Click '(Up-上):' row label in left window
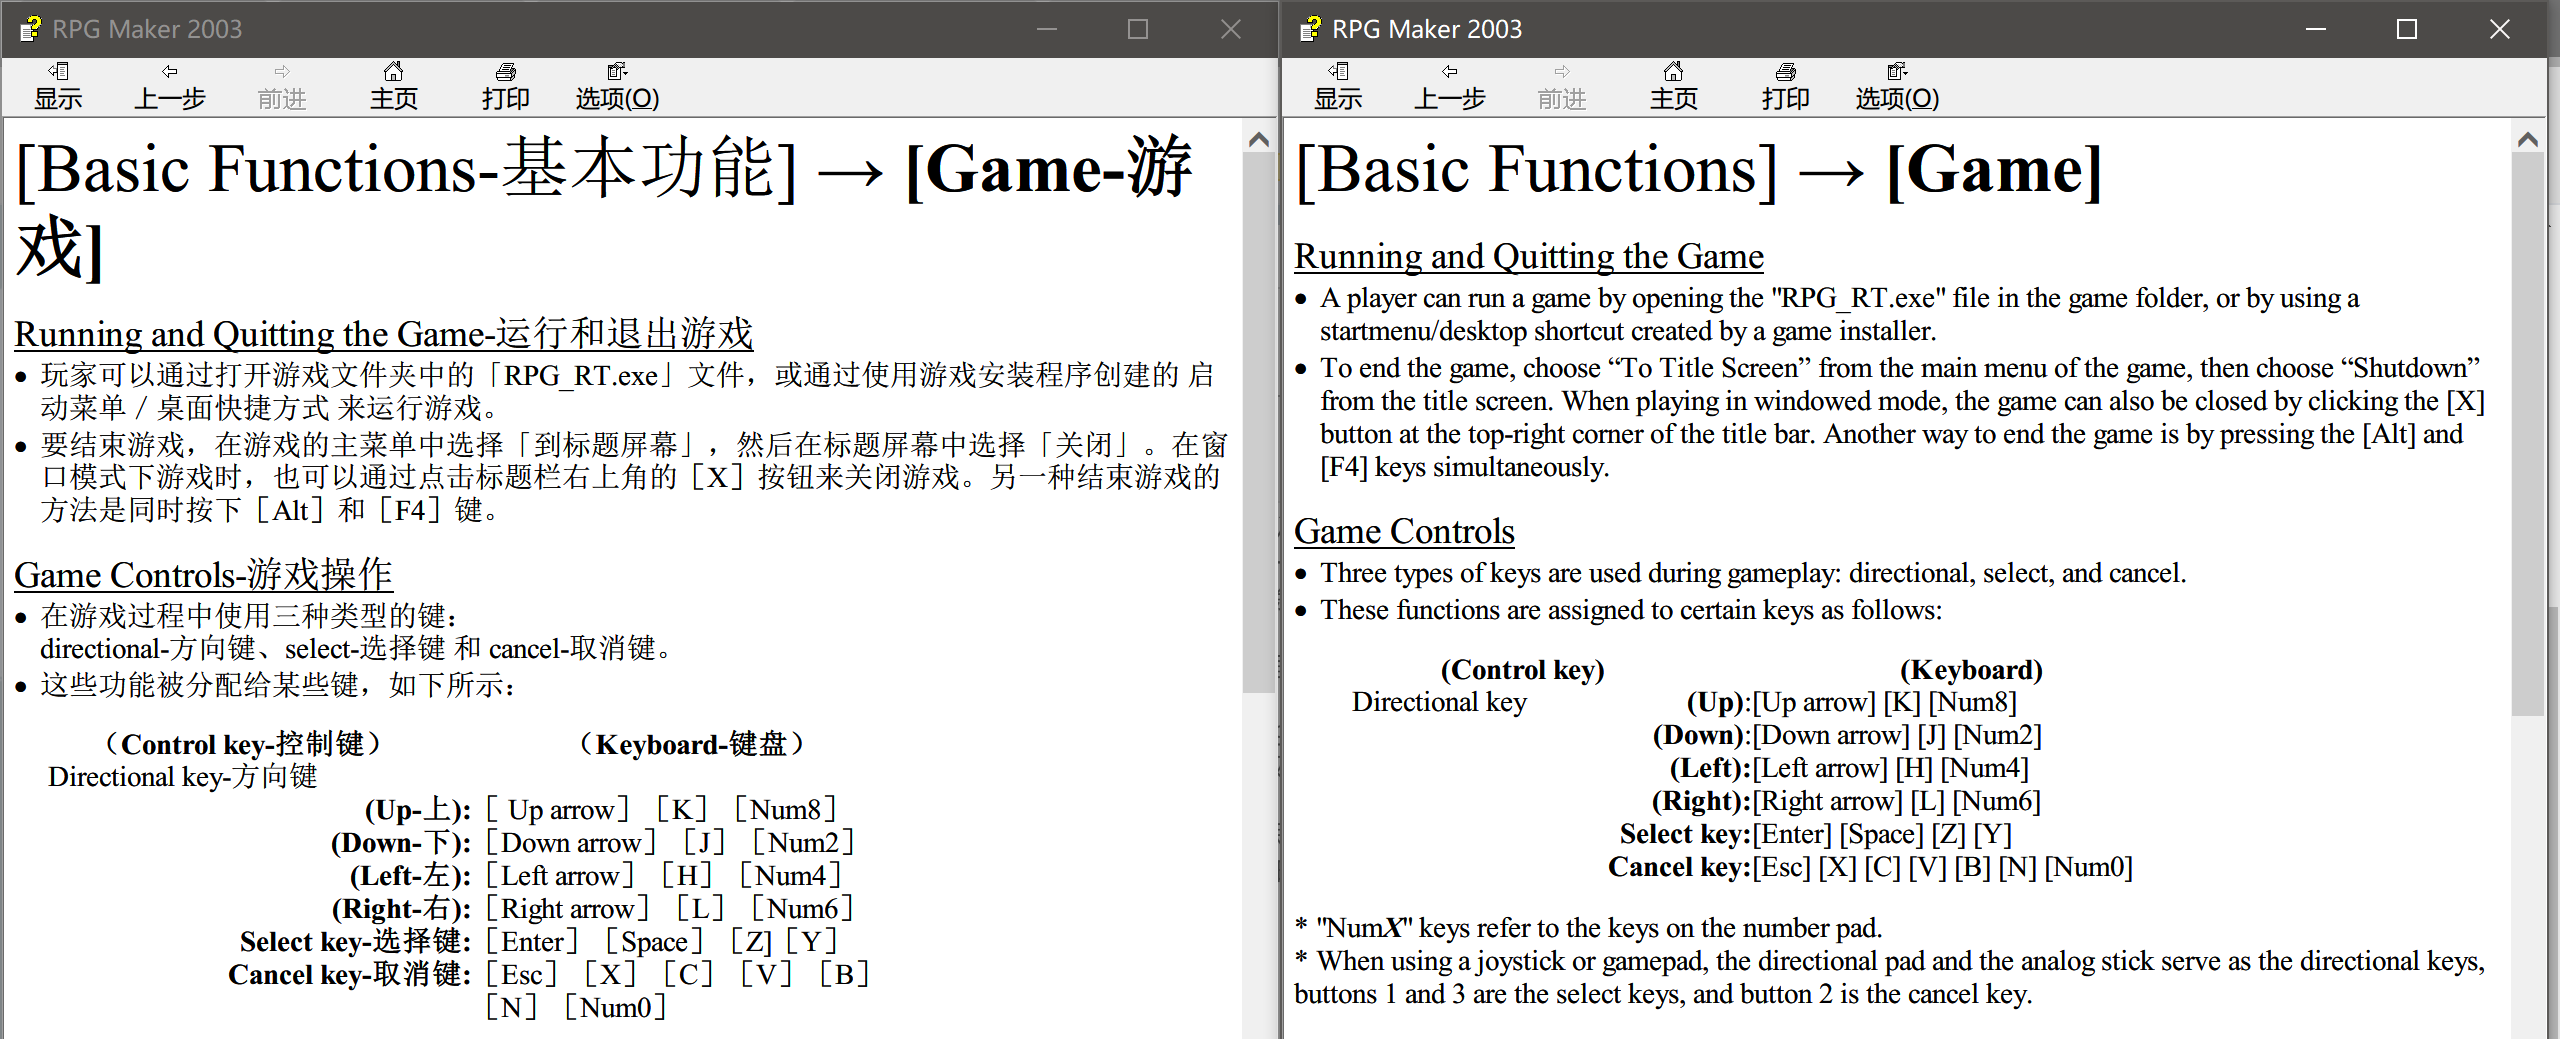 418,810
